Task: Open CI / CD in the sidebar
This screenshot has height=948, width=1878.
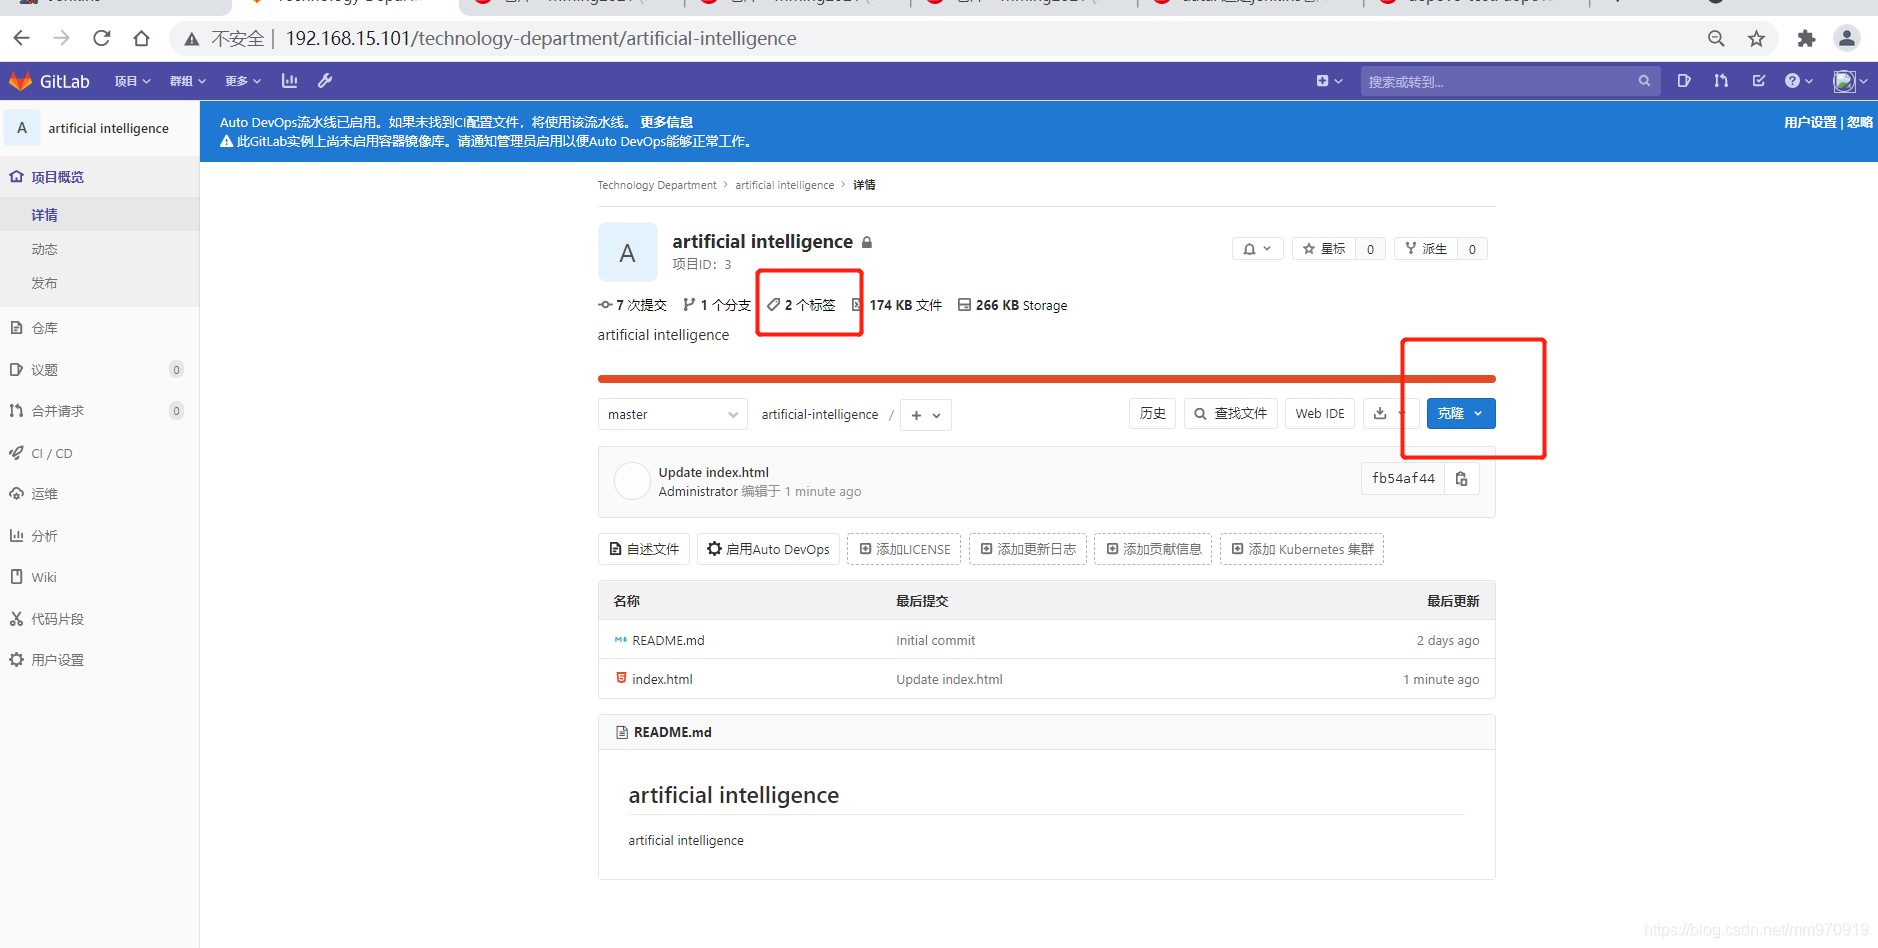Action: click(100, 453)
